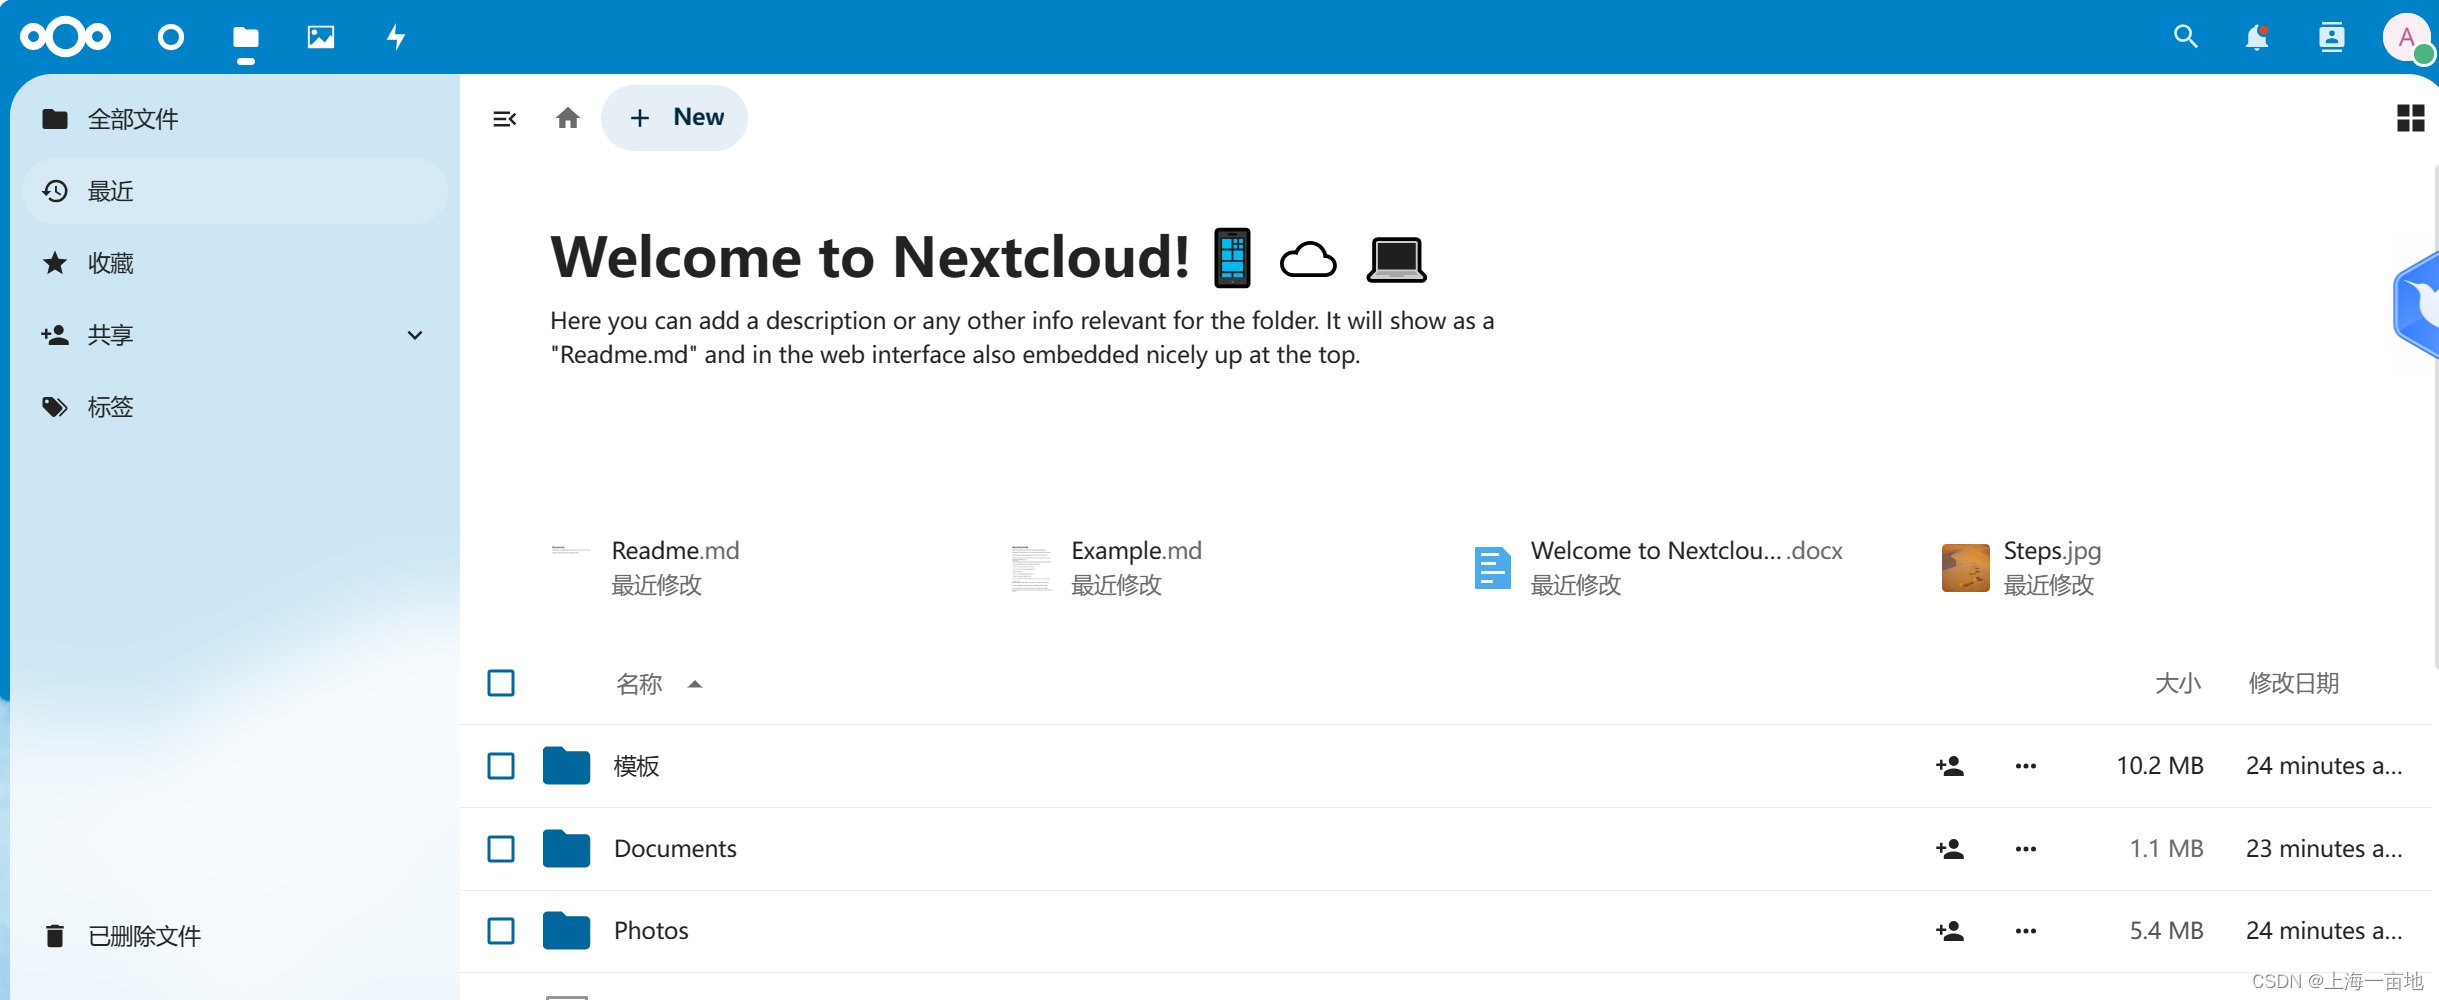Image resolution: width=2439 pixels, height=1000 pixels.
Task: Open the Photos folder name
Action: point(651,931)
